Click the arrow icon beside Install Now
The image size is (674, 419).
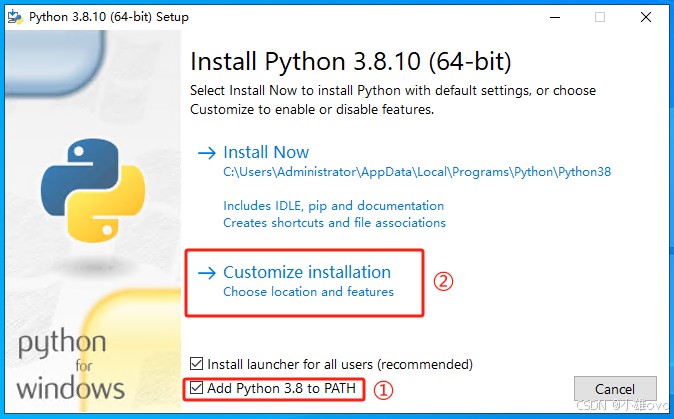coord(207,153)
